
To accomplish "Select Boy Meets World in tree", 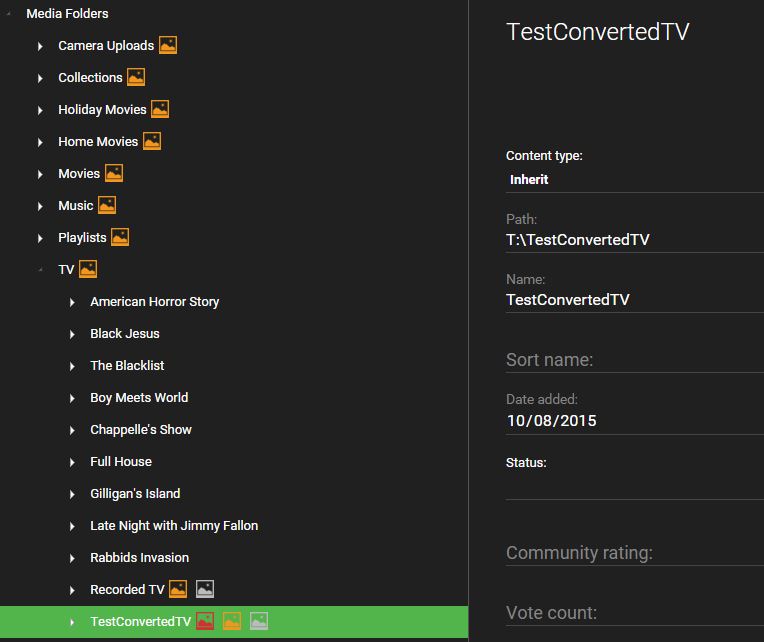I will click(139, 397).
